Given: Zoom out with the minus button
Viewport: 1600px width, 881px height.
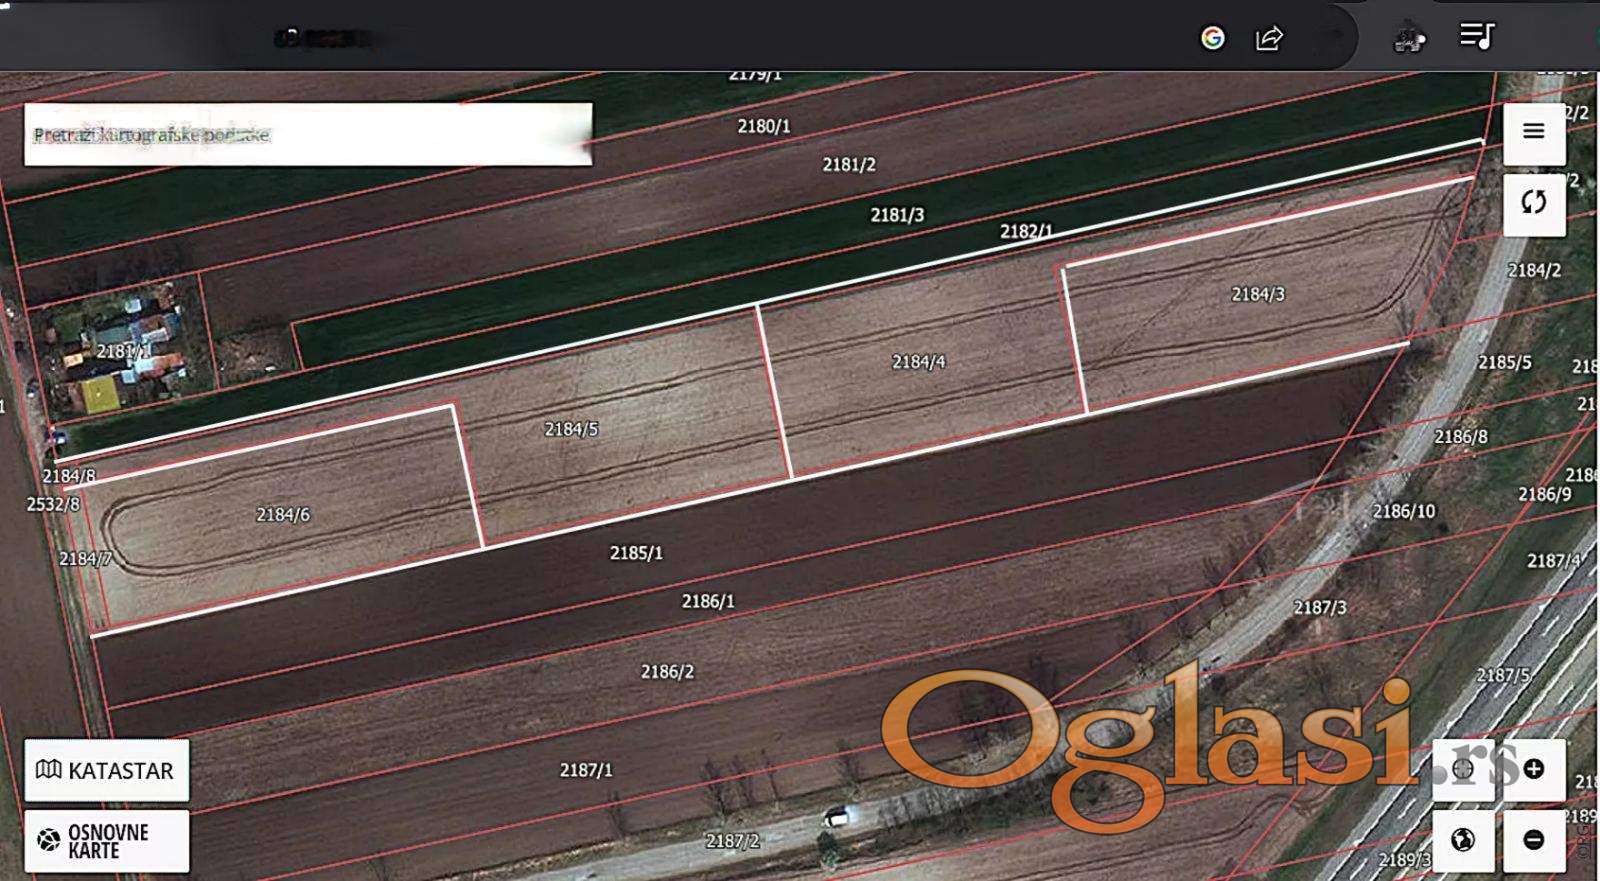Looking at the screenshot, I should pyautogui.click(x=1534, y=840).
